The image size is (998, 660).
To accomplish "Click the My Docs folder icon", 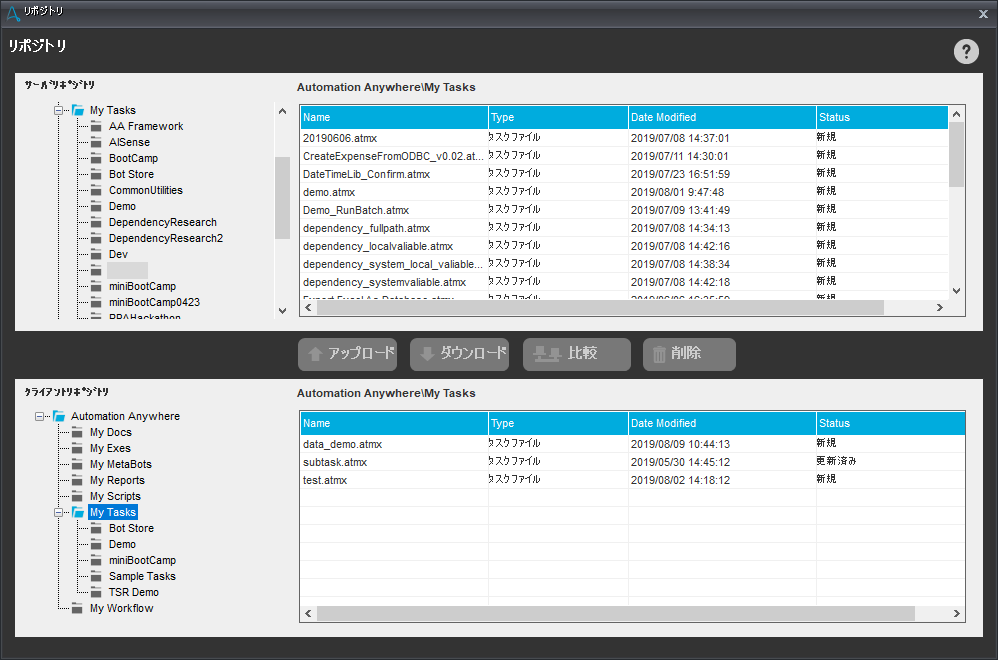I will (77, 433).
